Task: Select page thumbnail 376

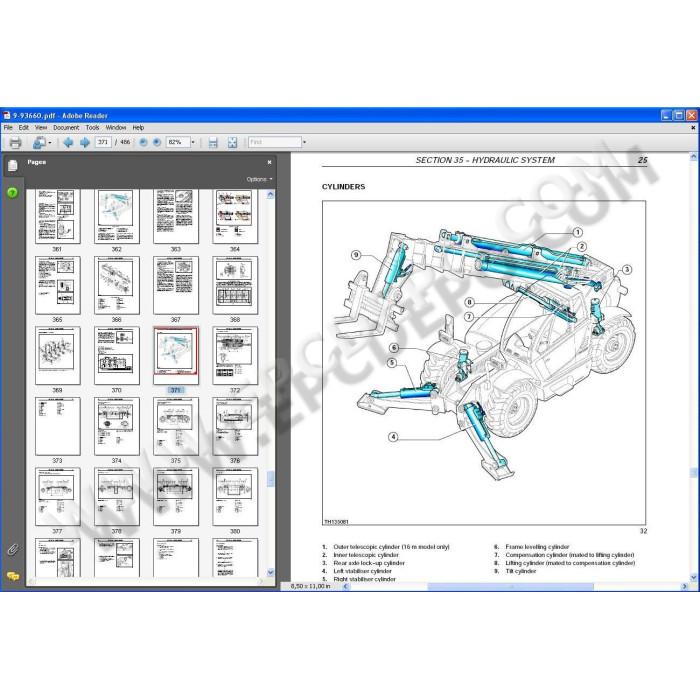Action: pyautogui.click(x=235, y=426)
